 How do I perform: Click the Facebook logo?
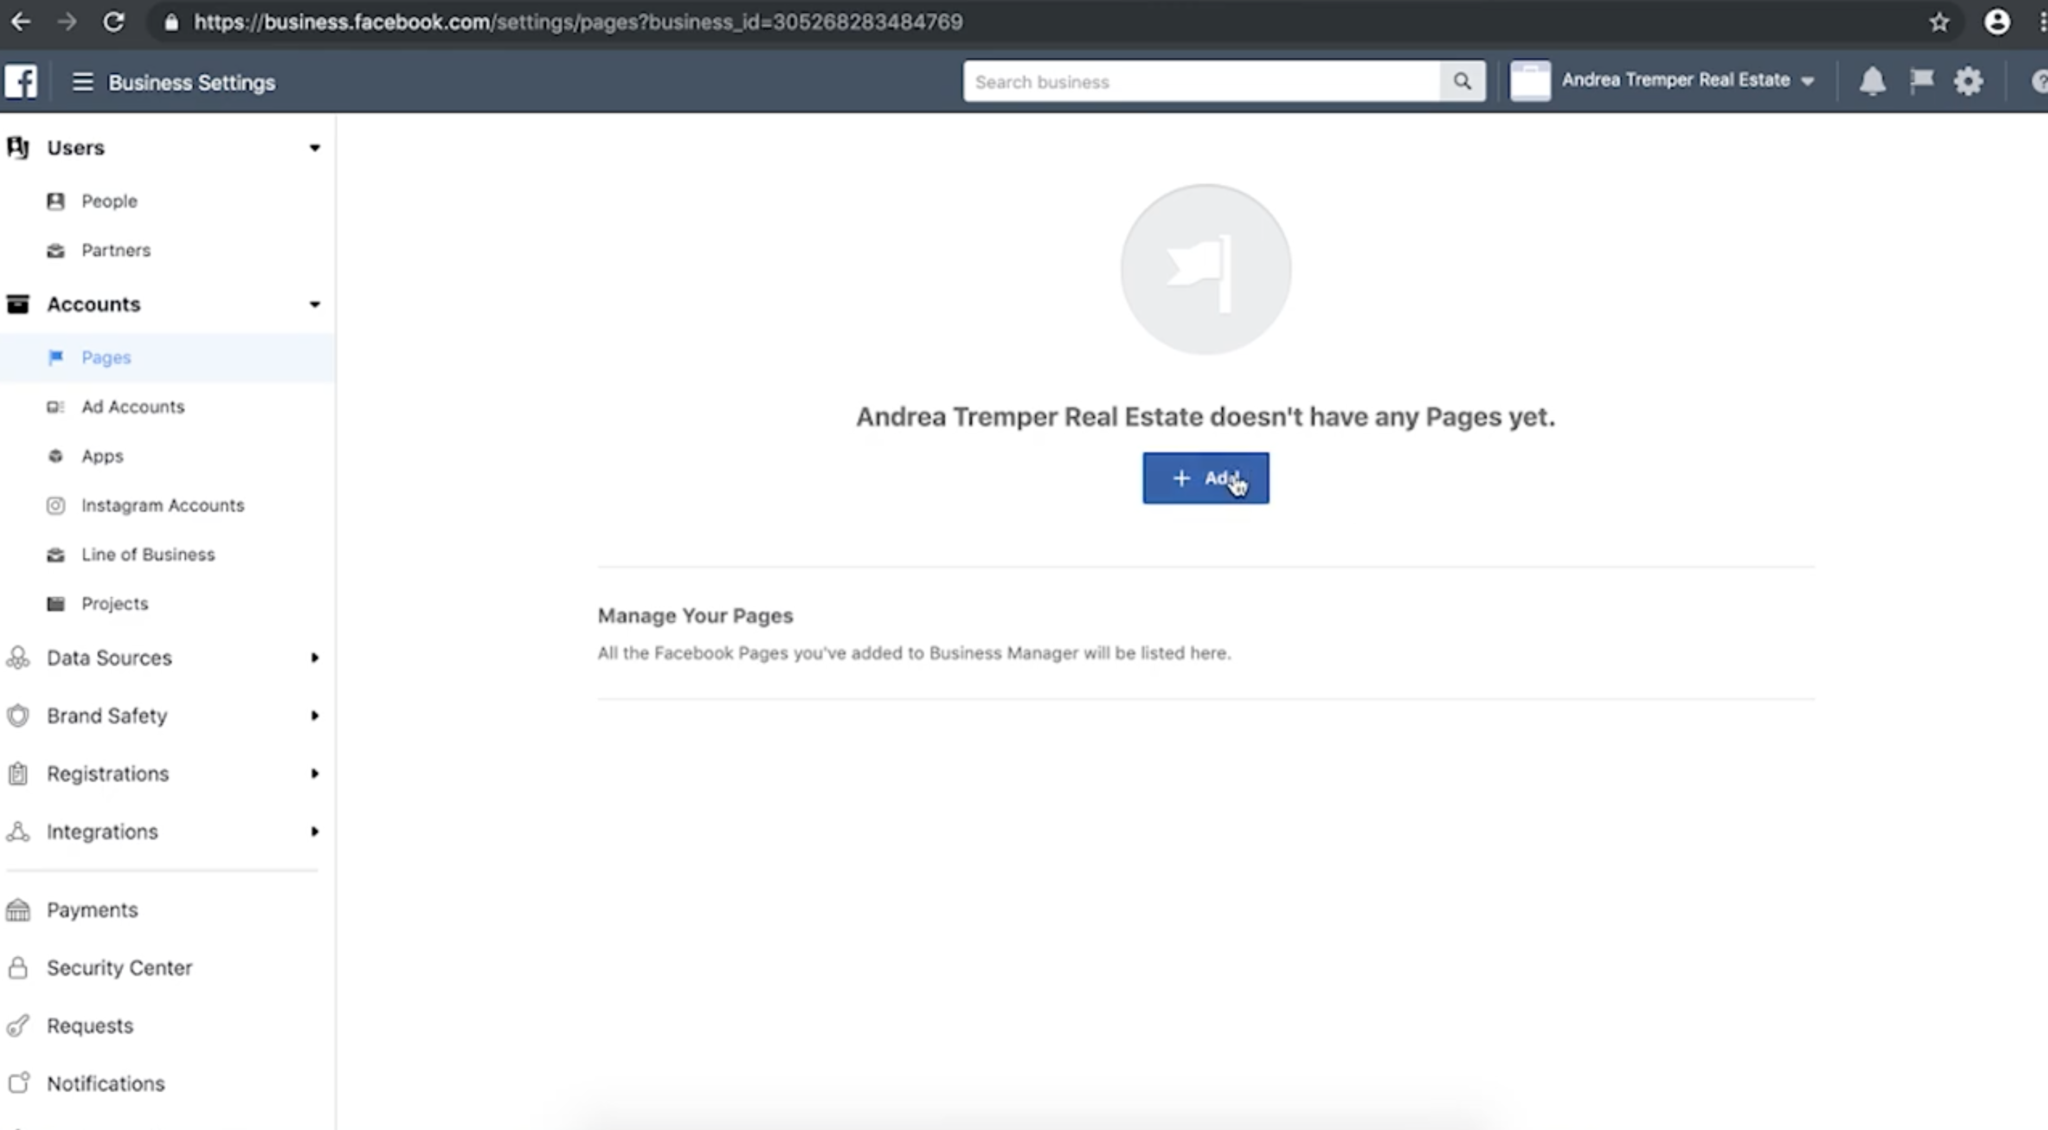(x=21, y=81)
